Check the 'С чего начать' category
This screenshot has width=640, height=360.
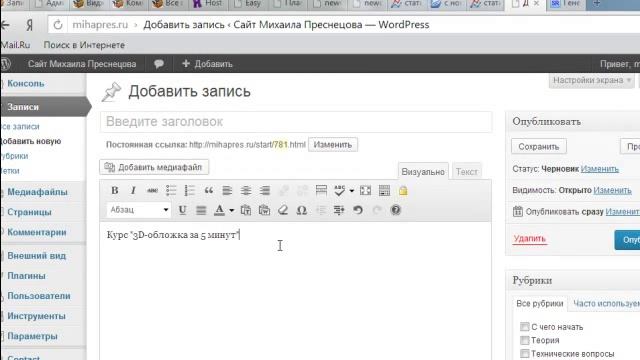point(524,327)
